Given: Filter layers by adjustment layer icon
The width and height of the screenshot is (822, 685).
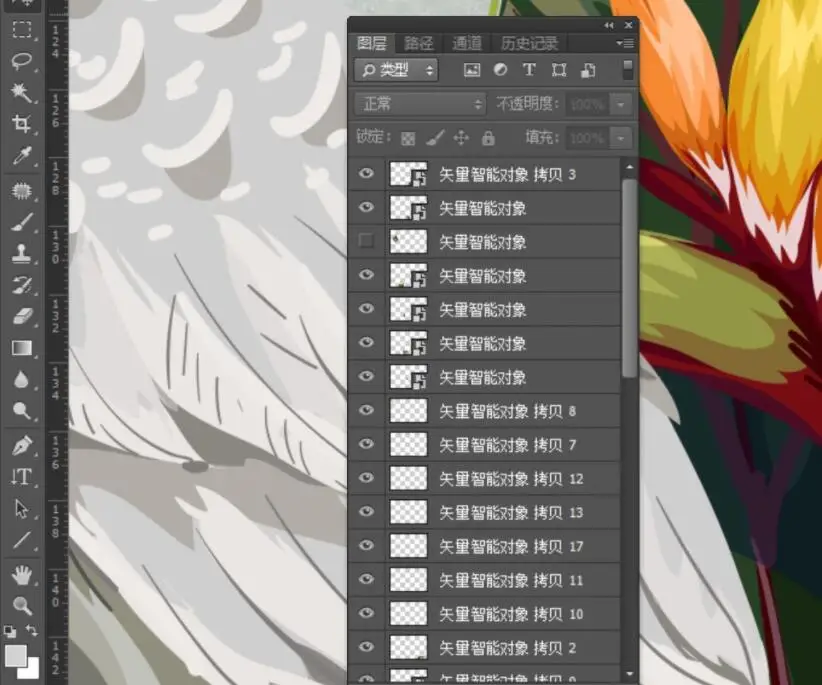Looking at the screenshot, I should pos(501,70).
